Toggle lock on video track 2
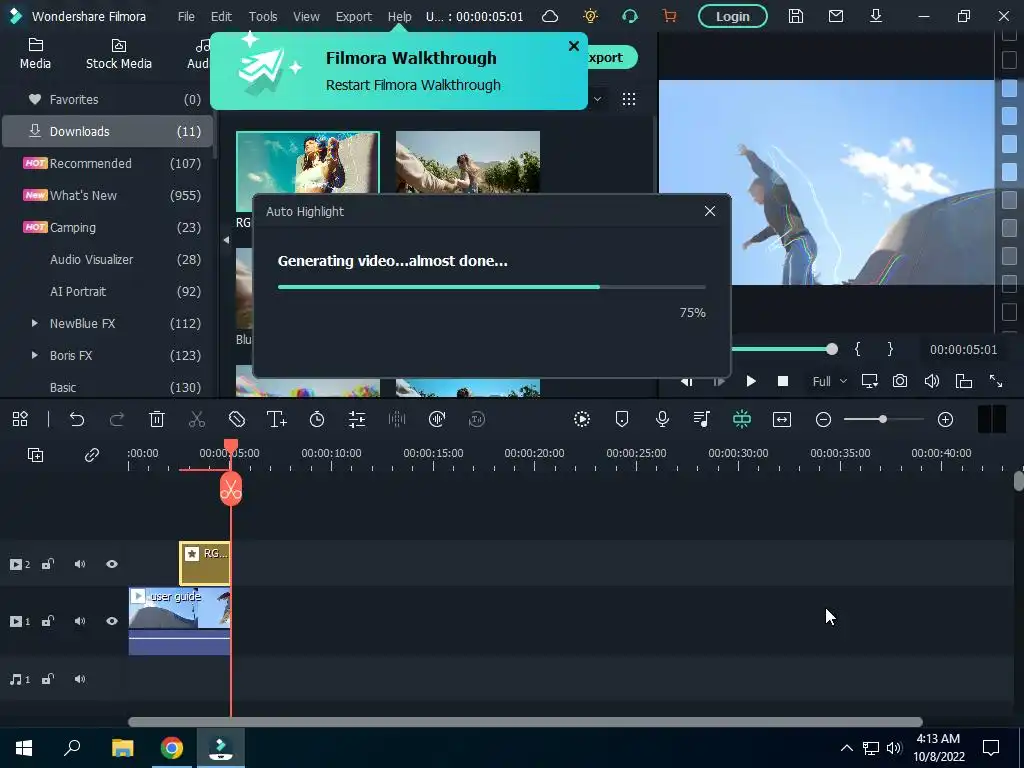The width and height of the screenshot is (1024, 768). coord(48,564)
